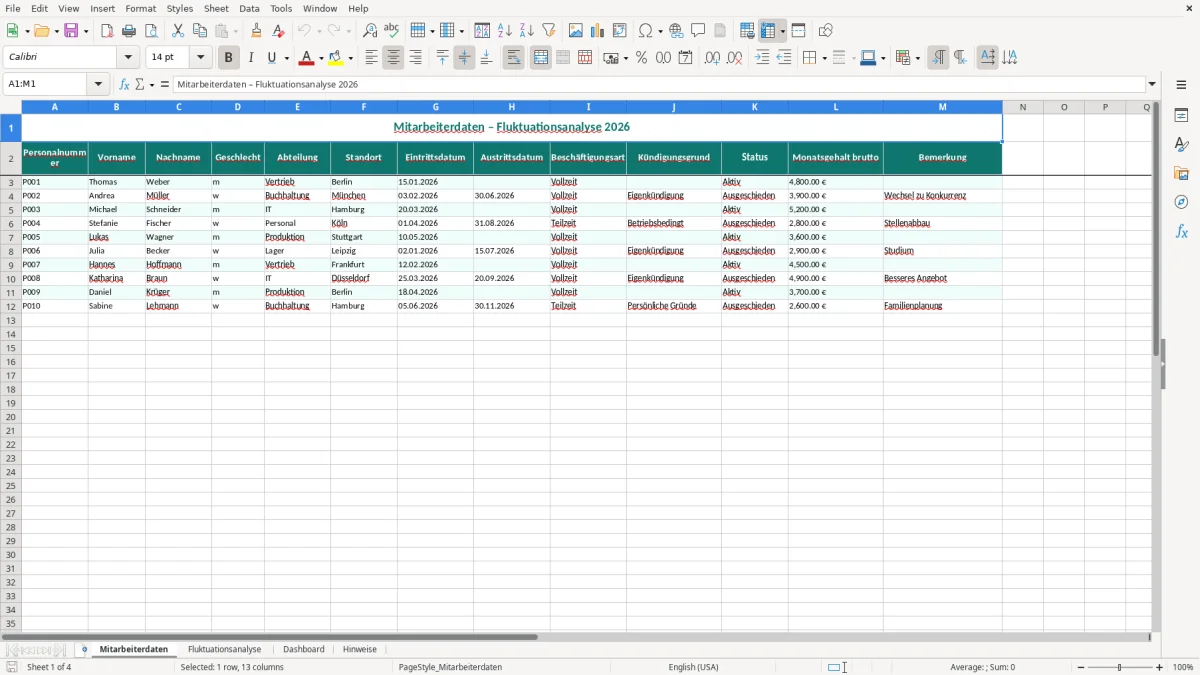Viewport: 1200px width, 675px height.
Task: Toggle Bold formatting button
Action: pyautogui.click(x=229, y=58)
